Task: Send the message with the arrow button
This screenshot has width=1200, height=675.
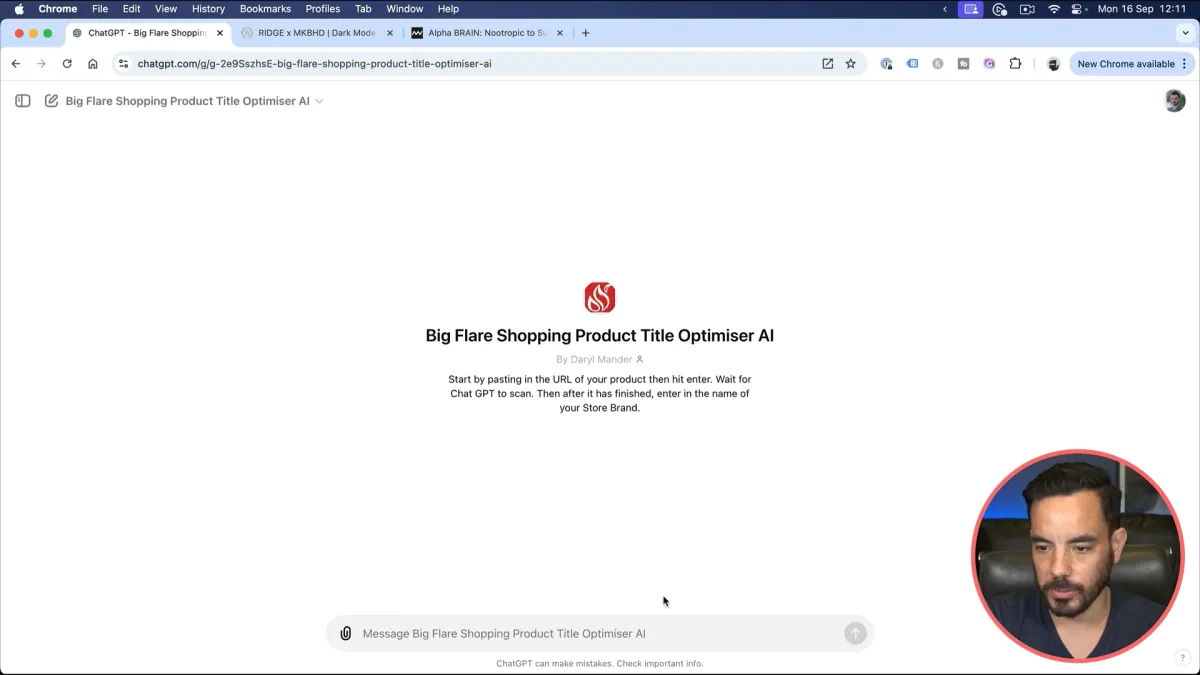Action: [855, 633]
